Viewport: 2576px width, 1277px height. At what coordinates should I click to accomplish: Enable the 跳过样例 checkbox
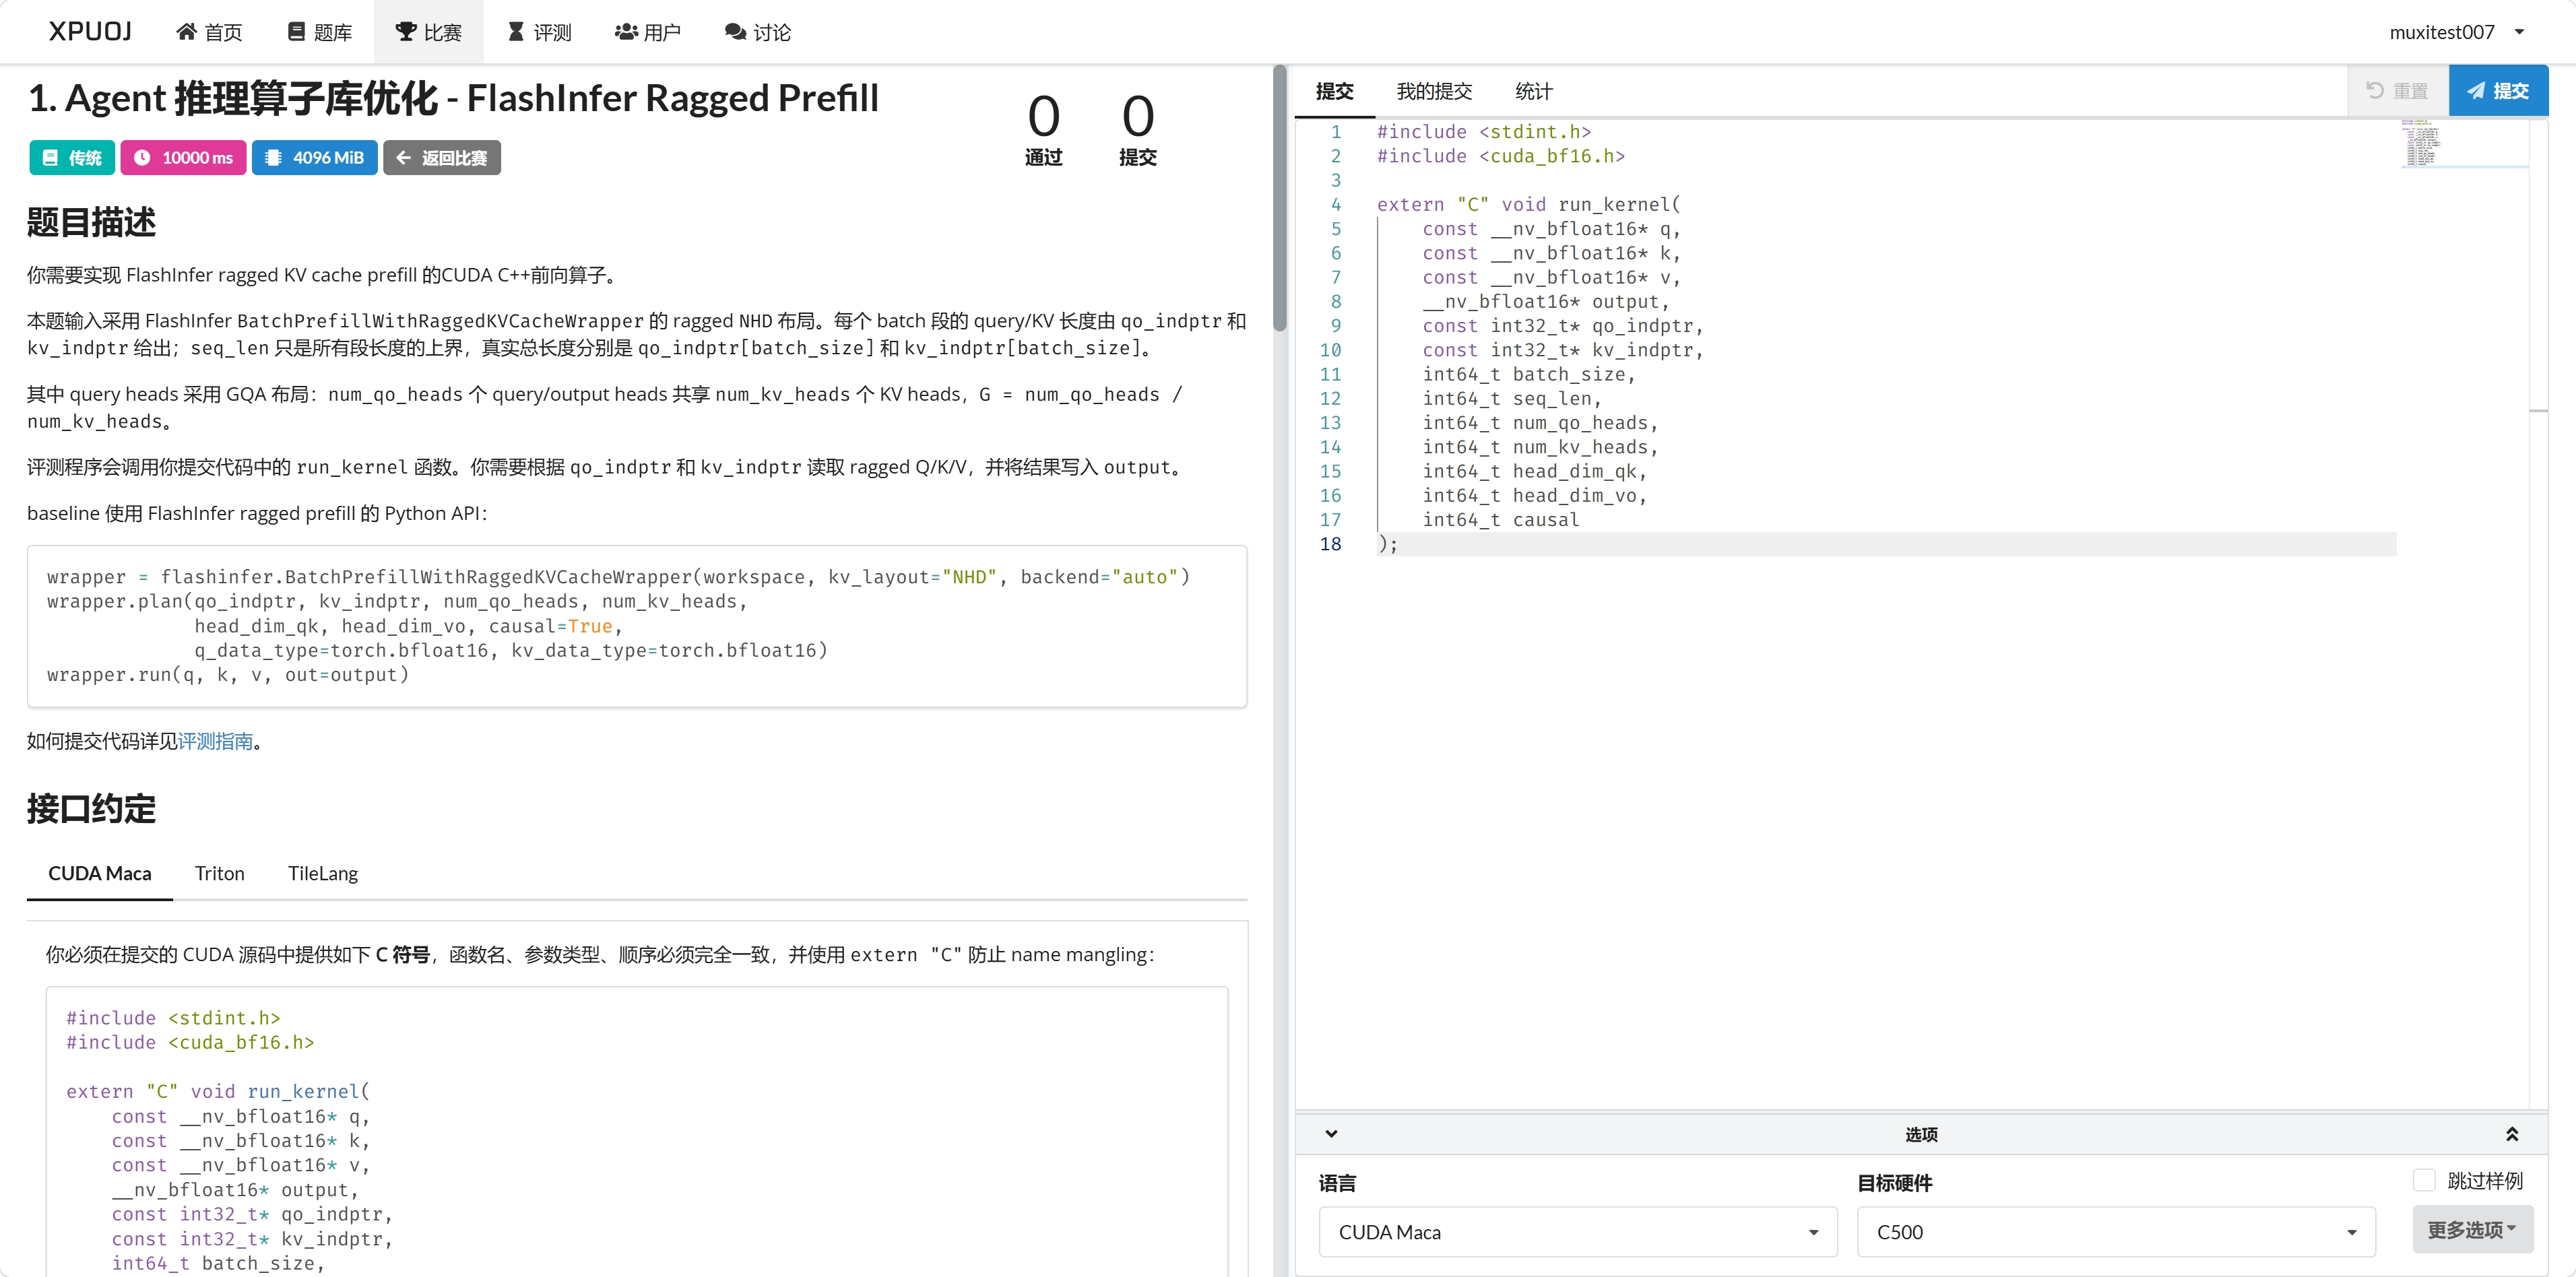click(x=2424, y=1180)
